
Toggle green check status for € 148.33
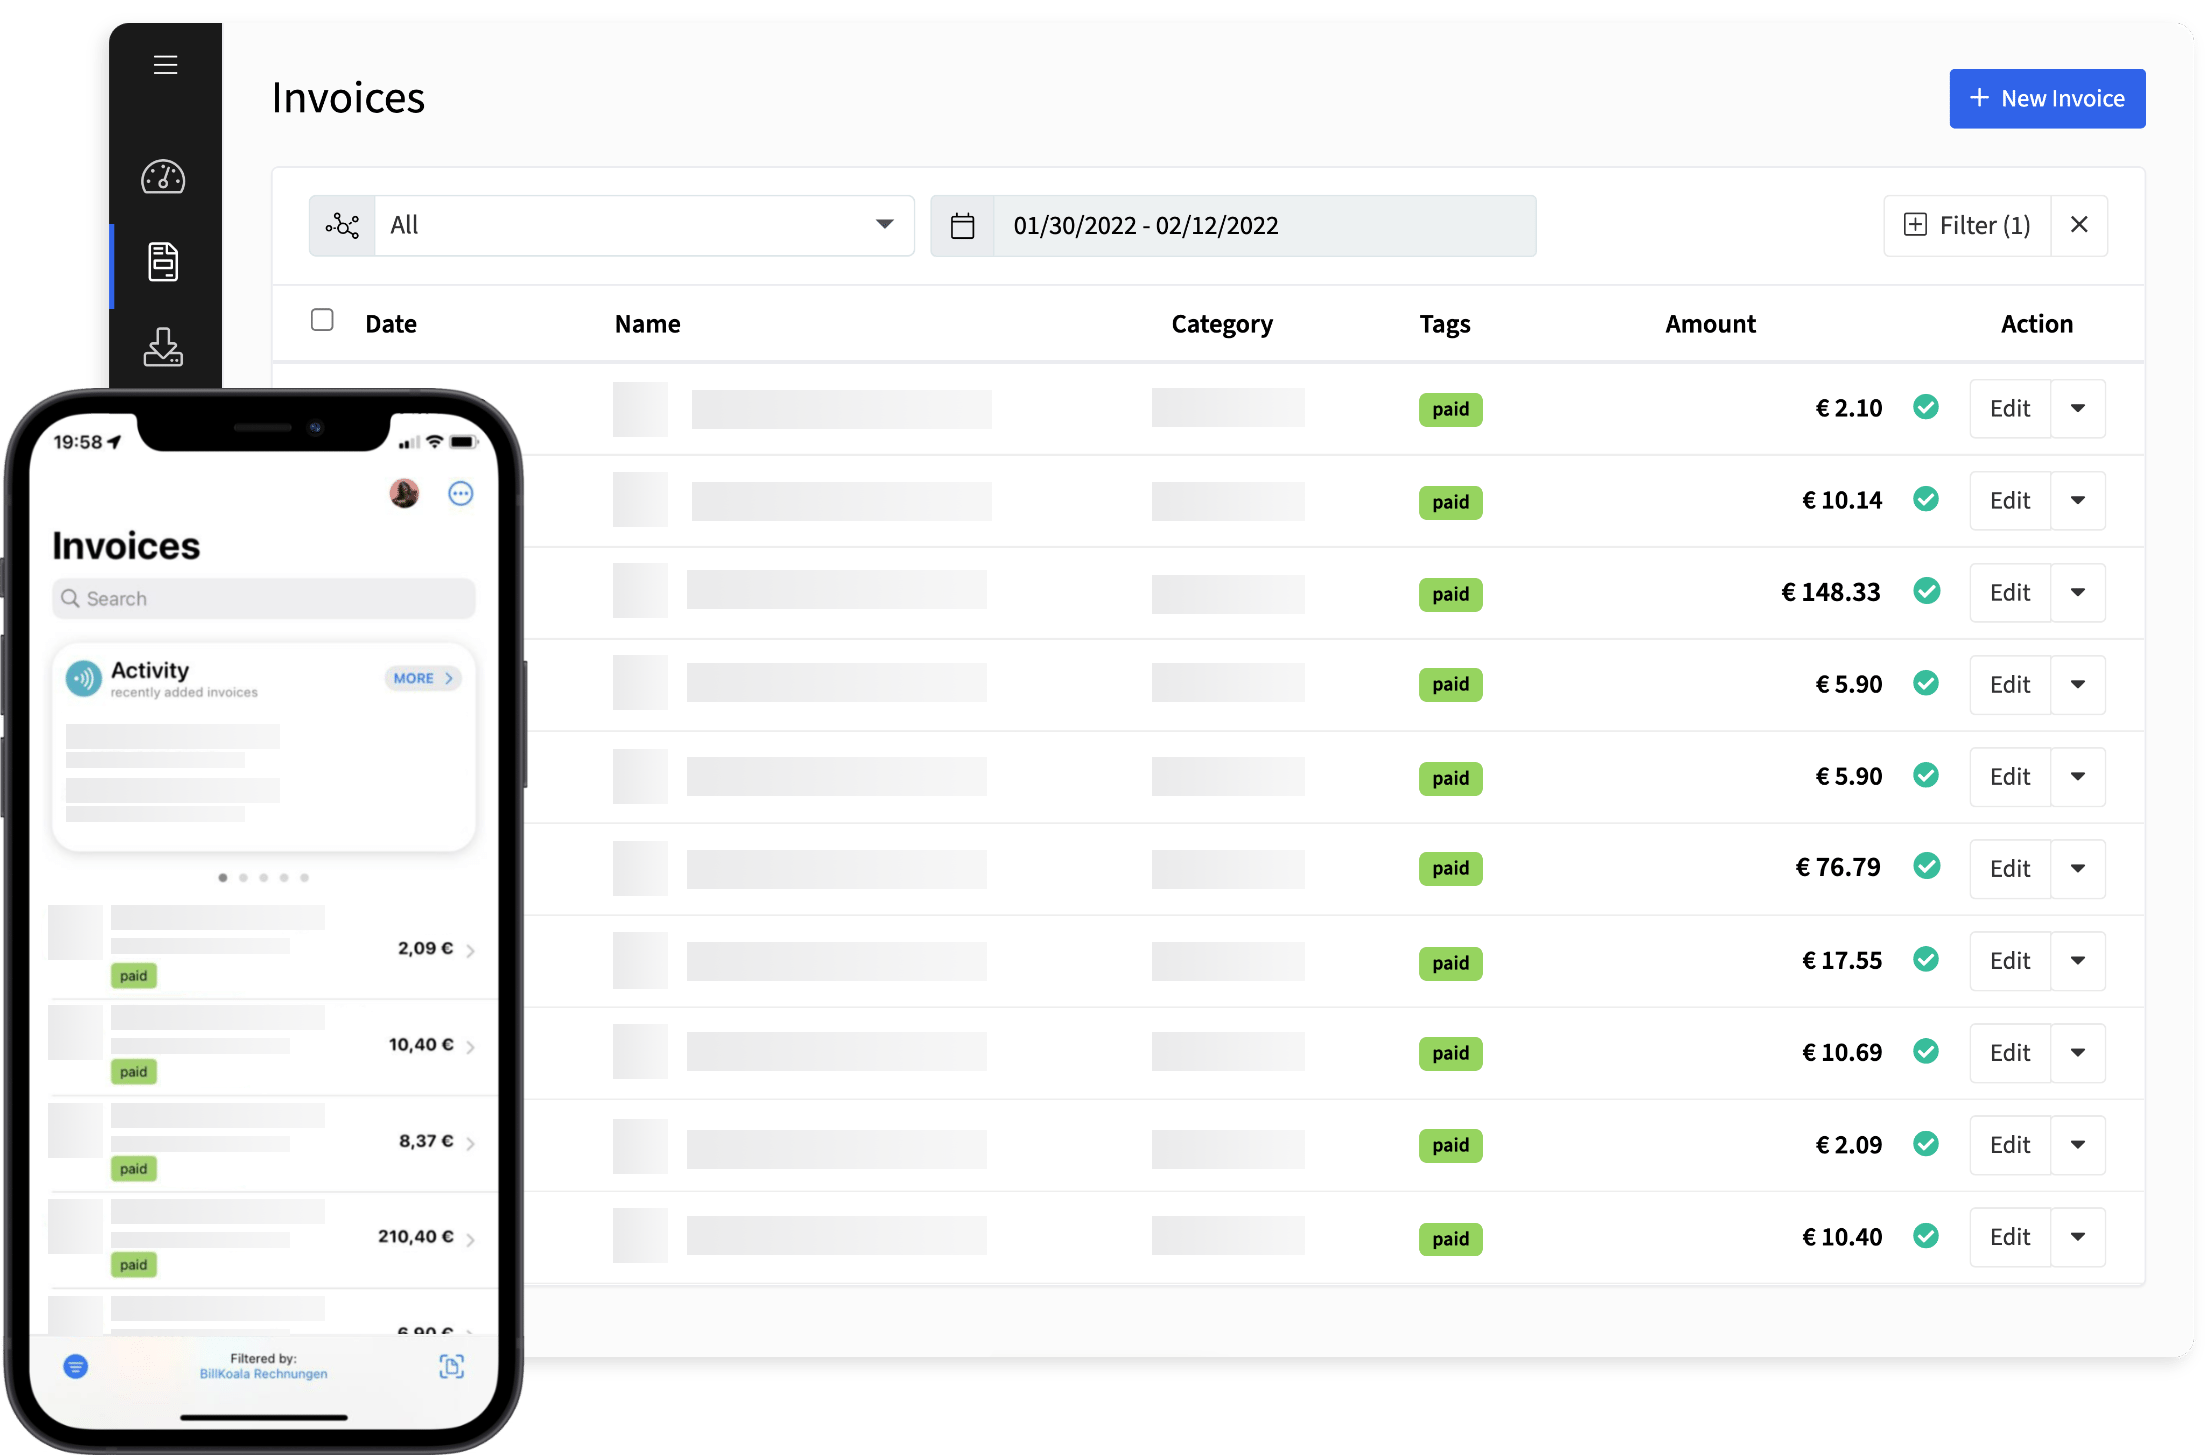1926,591
